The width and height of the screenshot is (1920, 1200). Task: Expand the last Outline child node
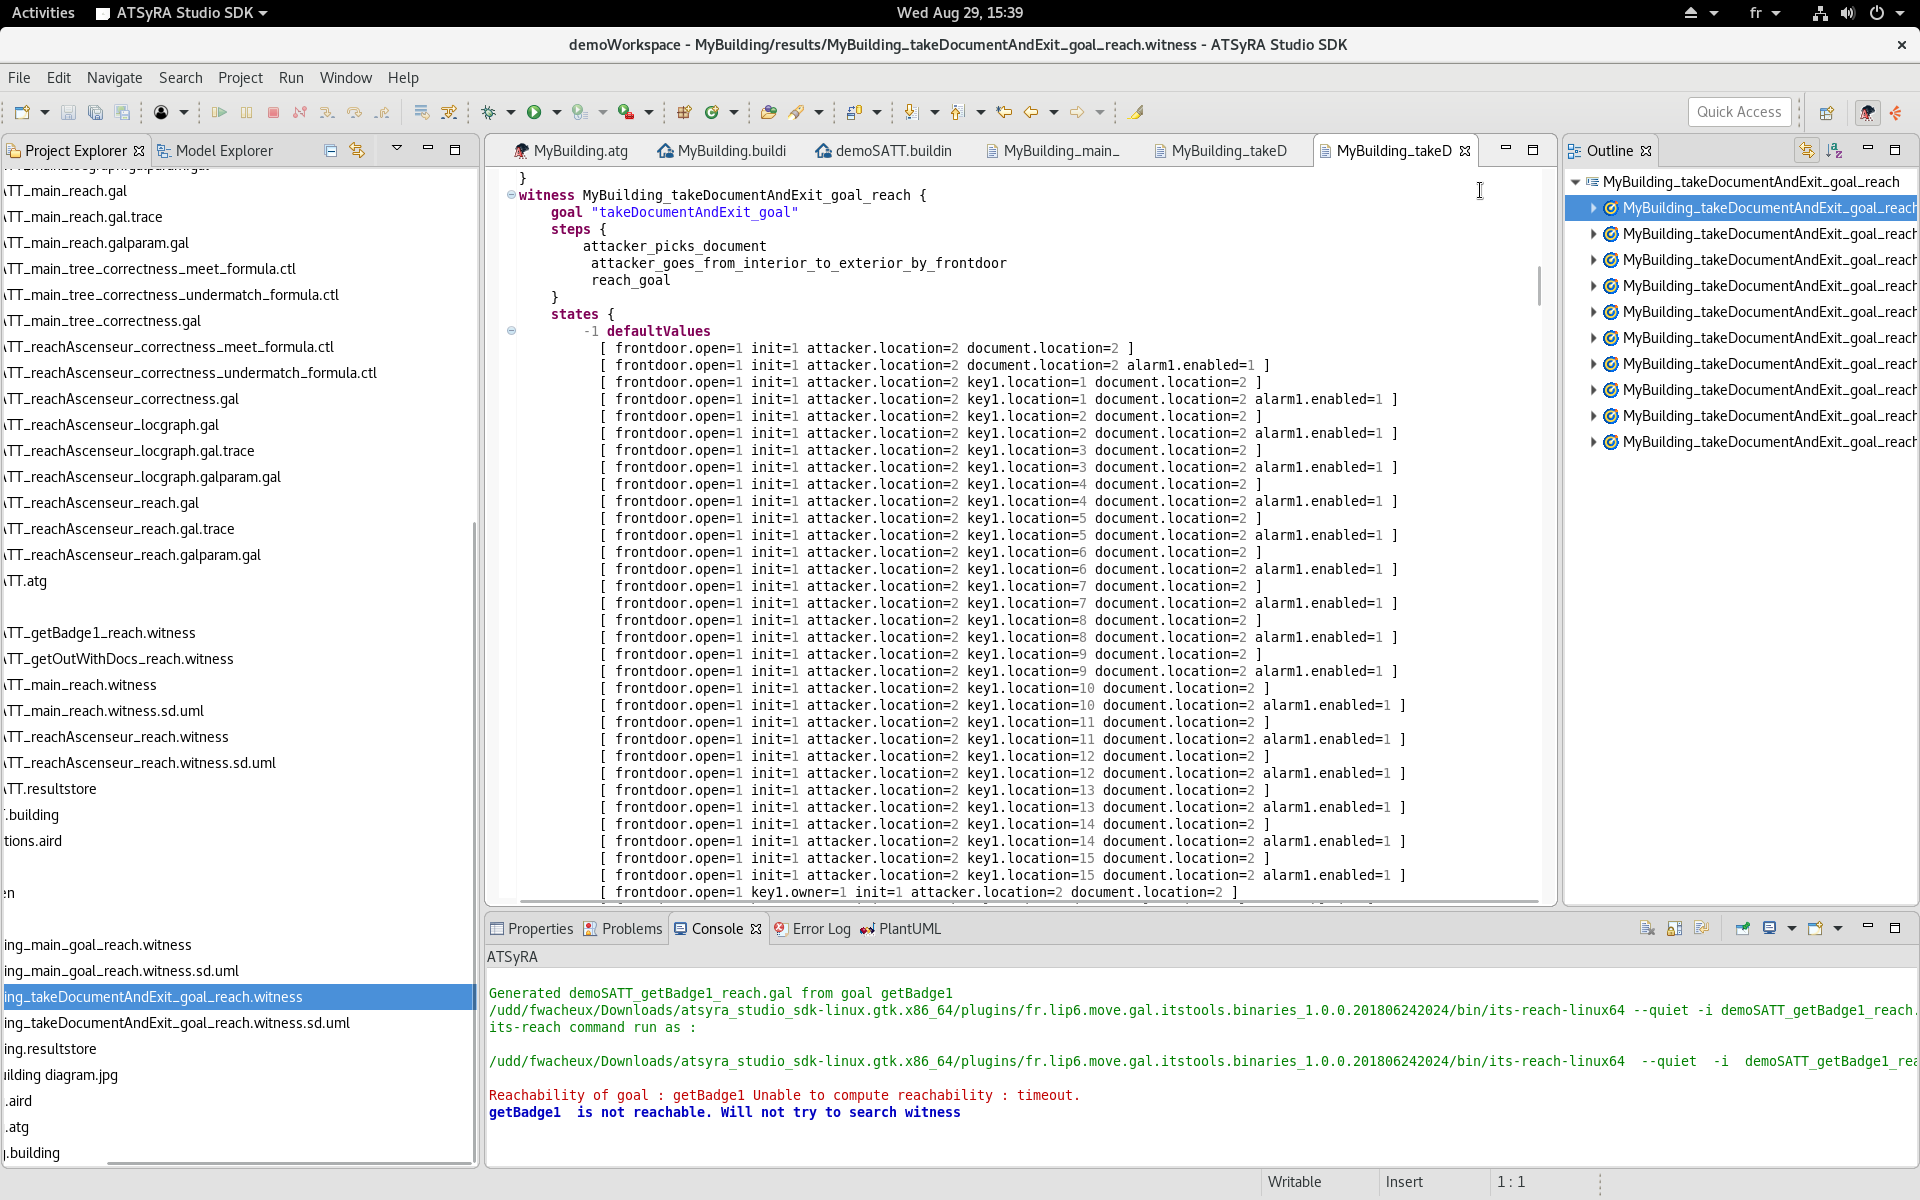pos(1593,442)
